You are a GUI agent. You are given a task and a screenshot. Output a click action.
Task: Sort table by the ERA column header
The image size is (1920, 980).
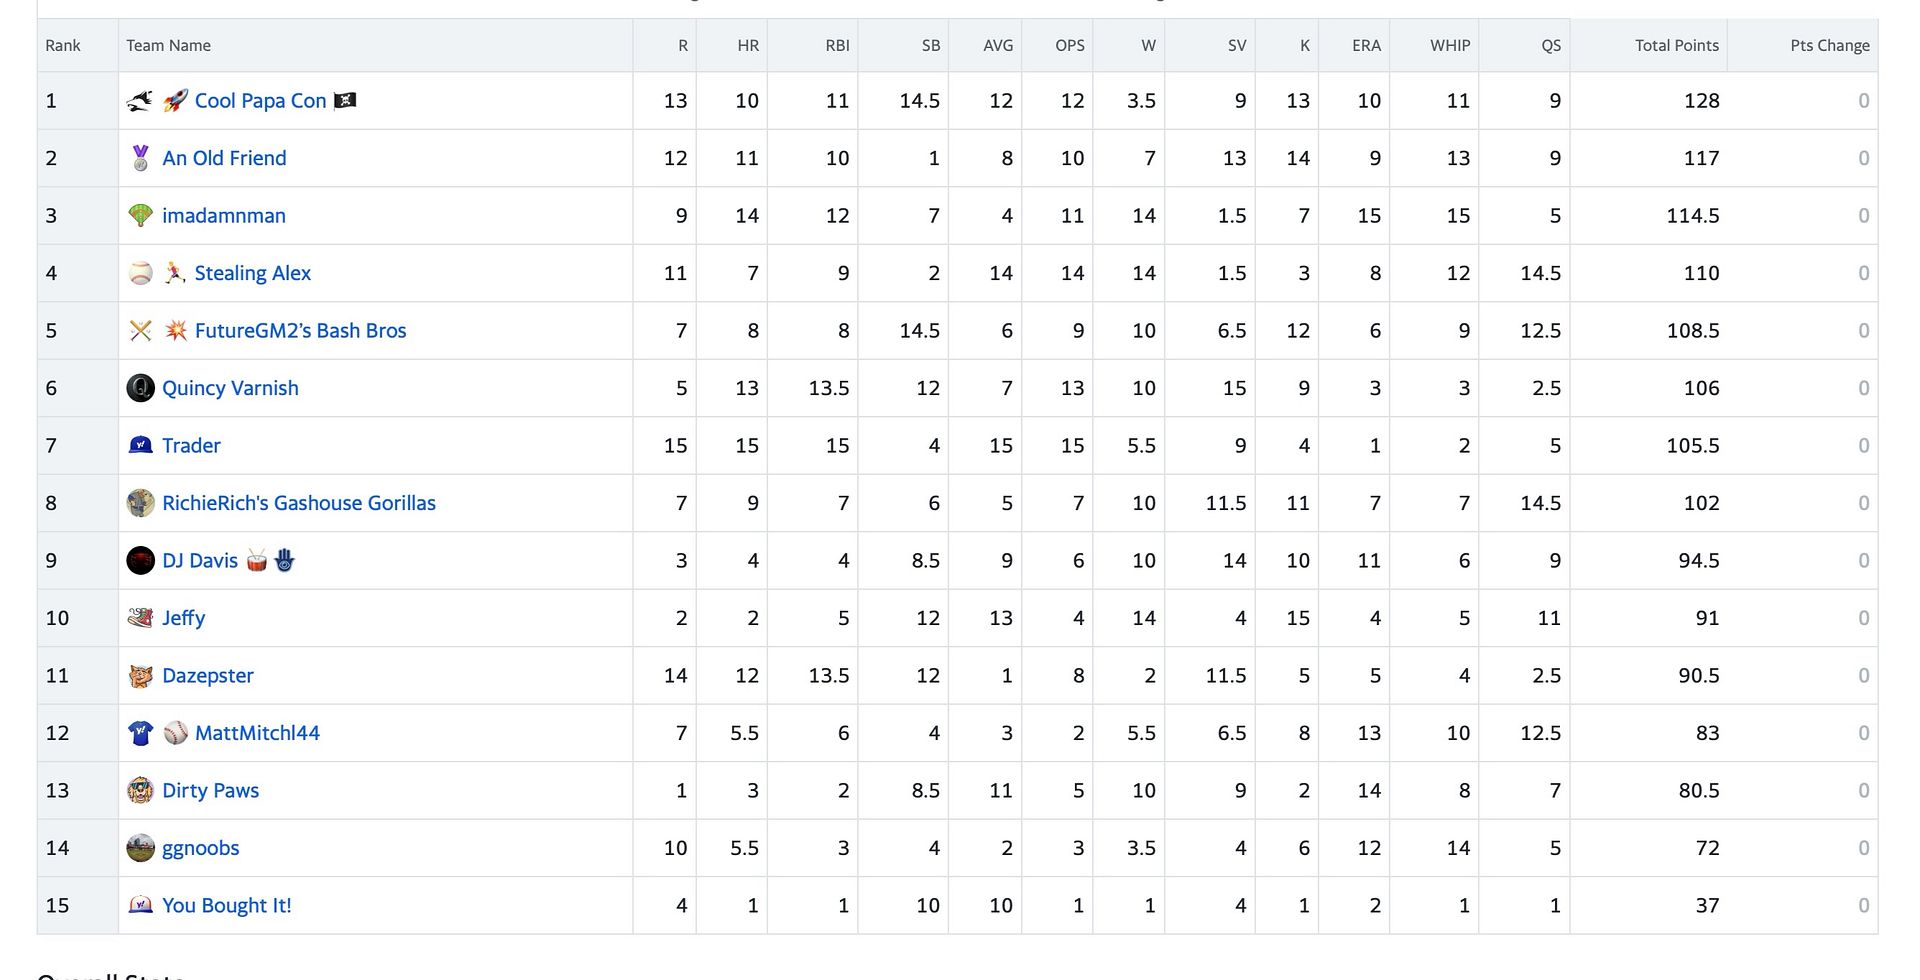[1366, 45]
